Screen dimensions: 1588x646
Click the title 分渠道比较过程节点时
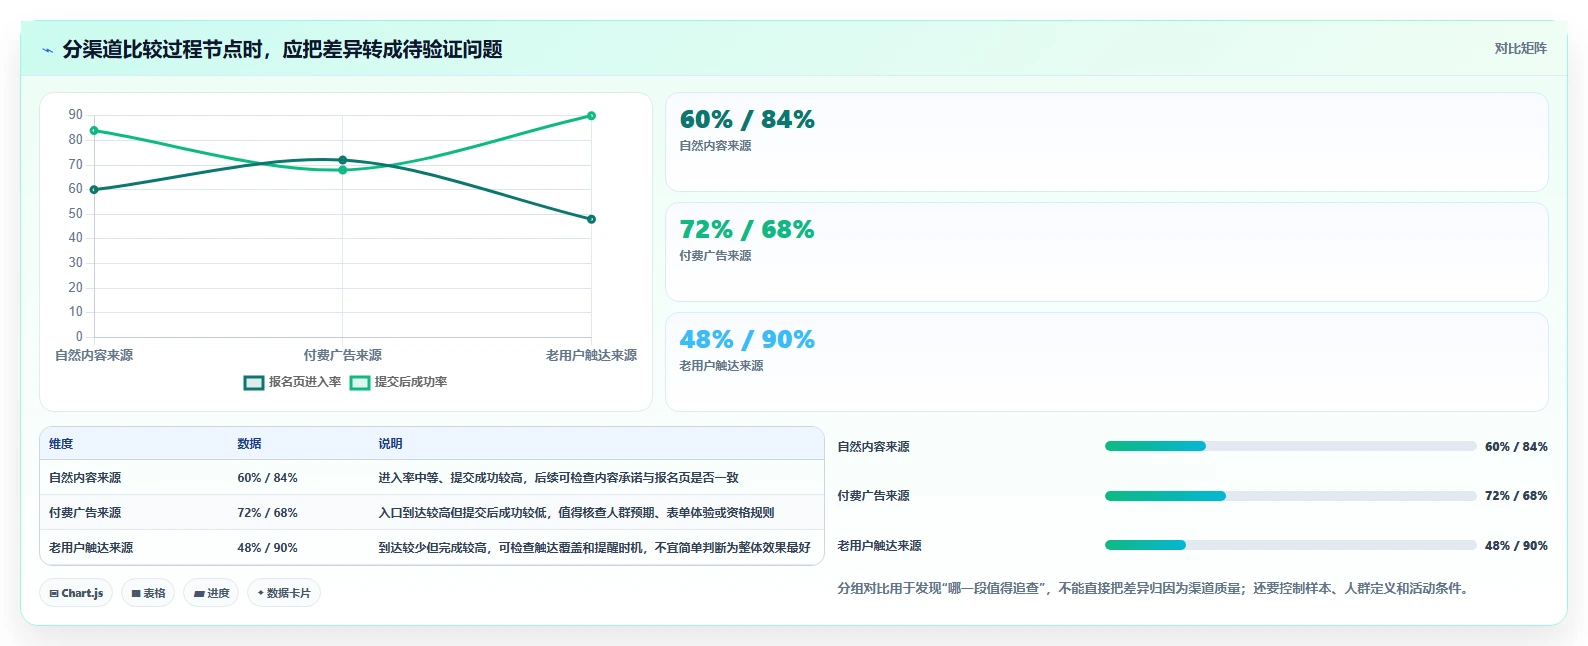282,50
